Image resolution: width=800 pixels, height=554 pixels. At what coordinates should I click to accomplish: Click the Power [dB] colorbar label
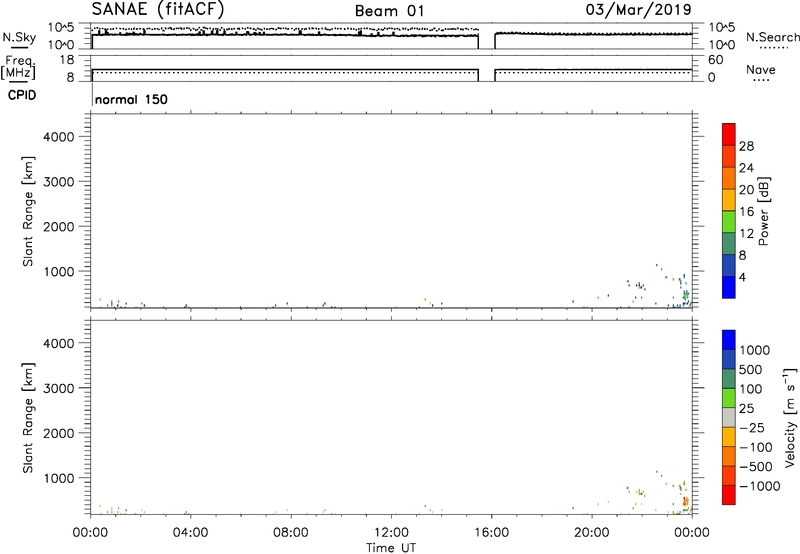(x=763, y=211)
